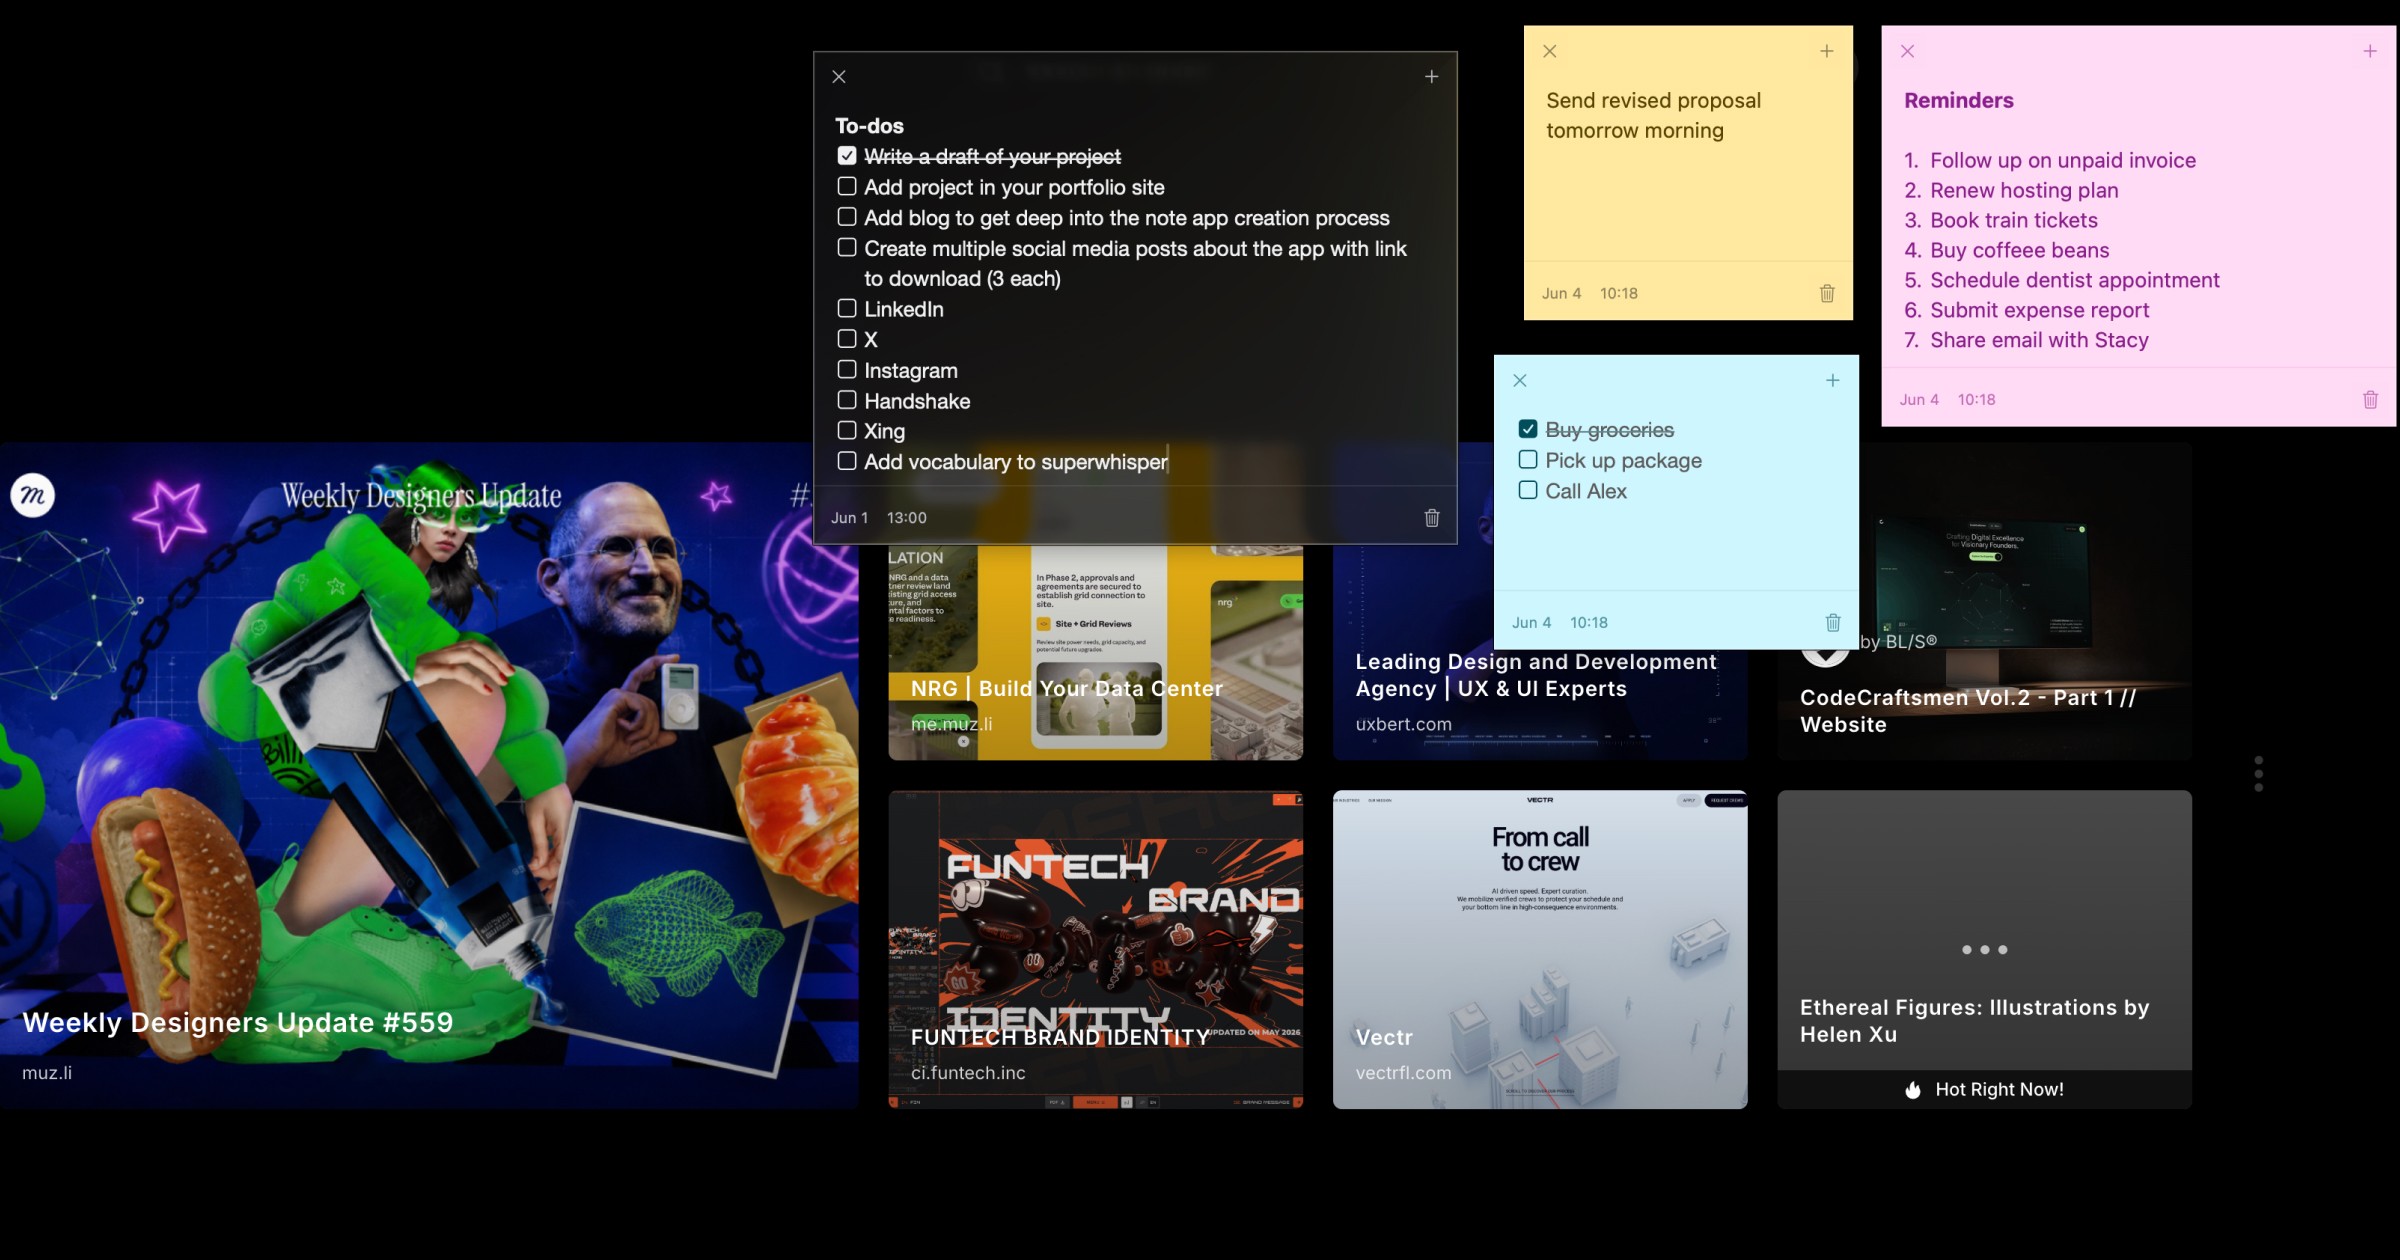Open Weekly Designers Update #559 card
2400x1260 pixels.
[429, 775]
